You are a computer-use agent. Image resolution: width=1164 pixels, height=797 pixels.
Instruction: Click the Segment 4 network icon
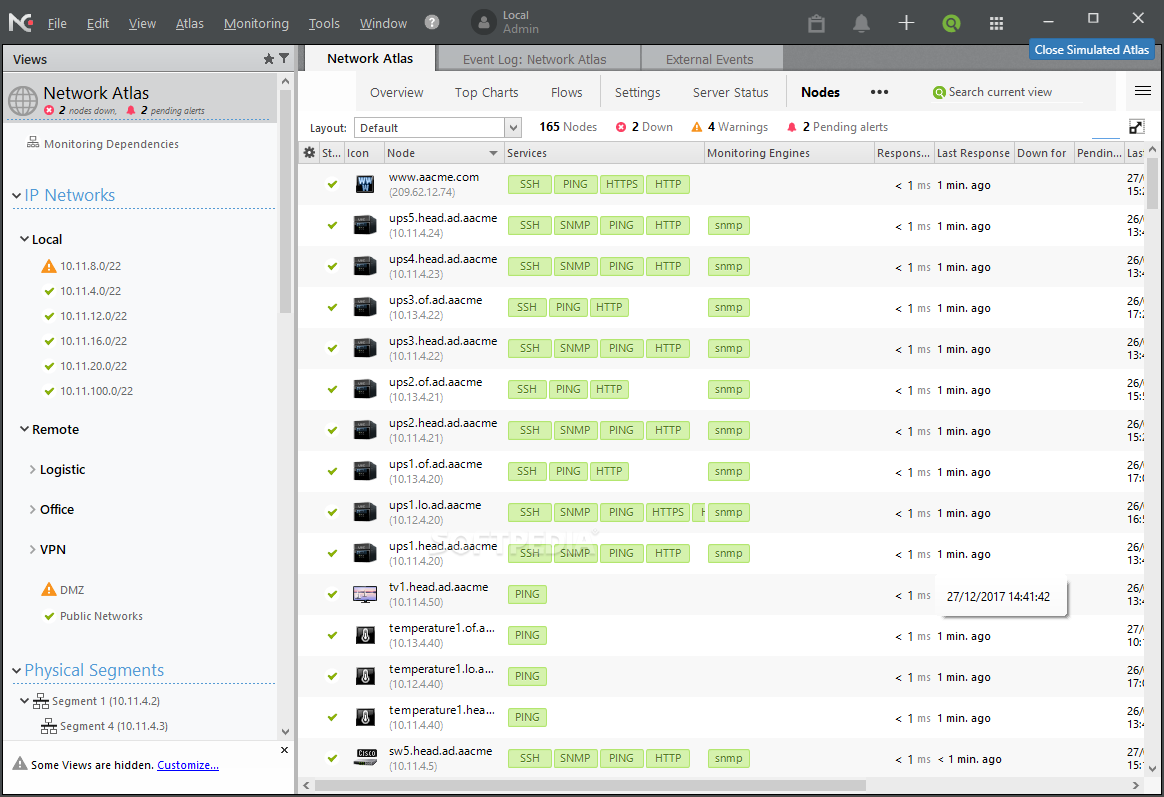point(49,726)
